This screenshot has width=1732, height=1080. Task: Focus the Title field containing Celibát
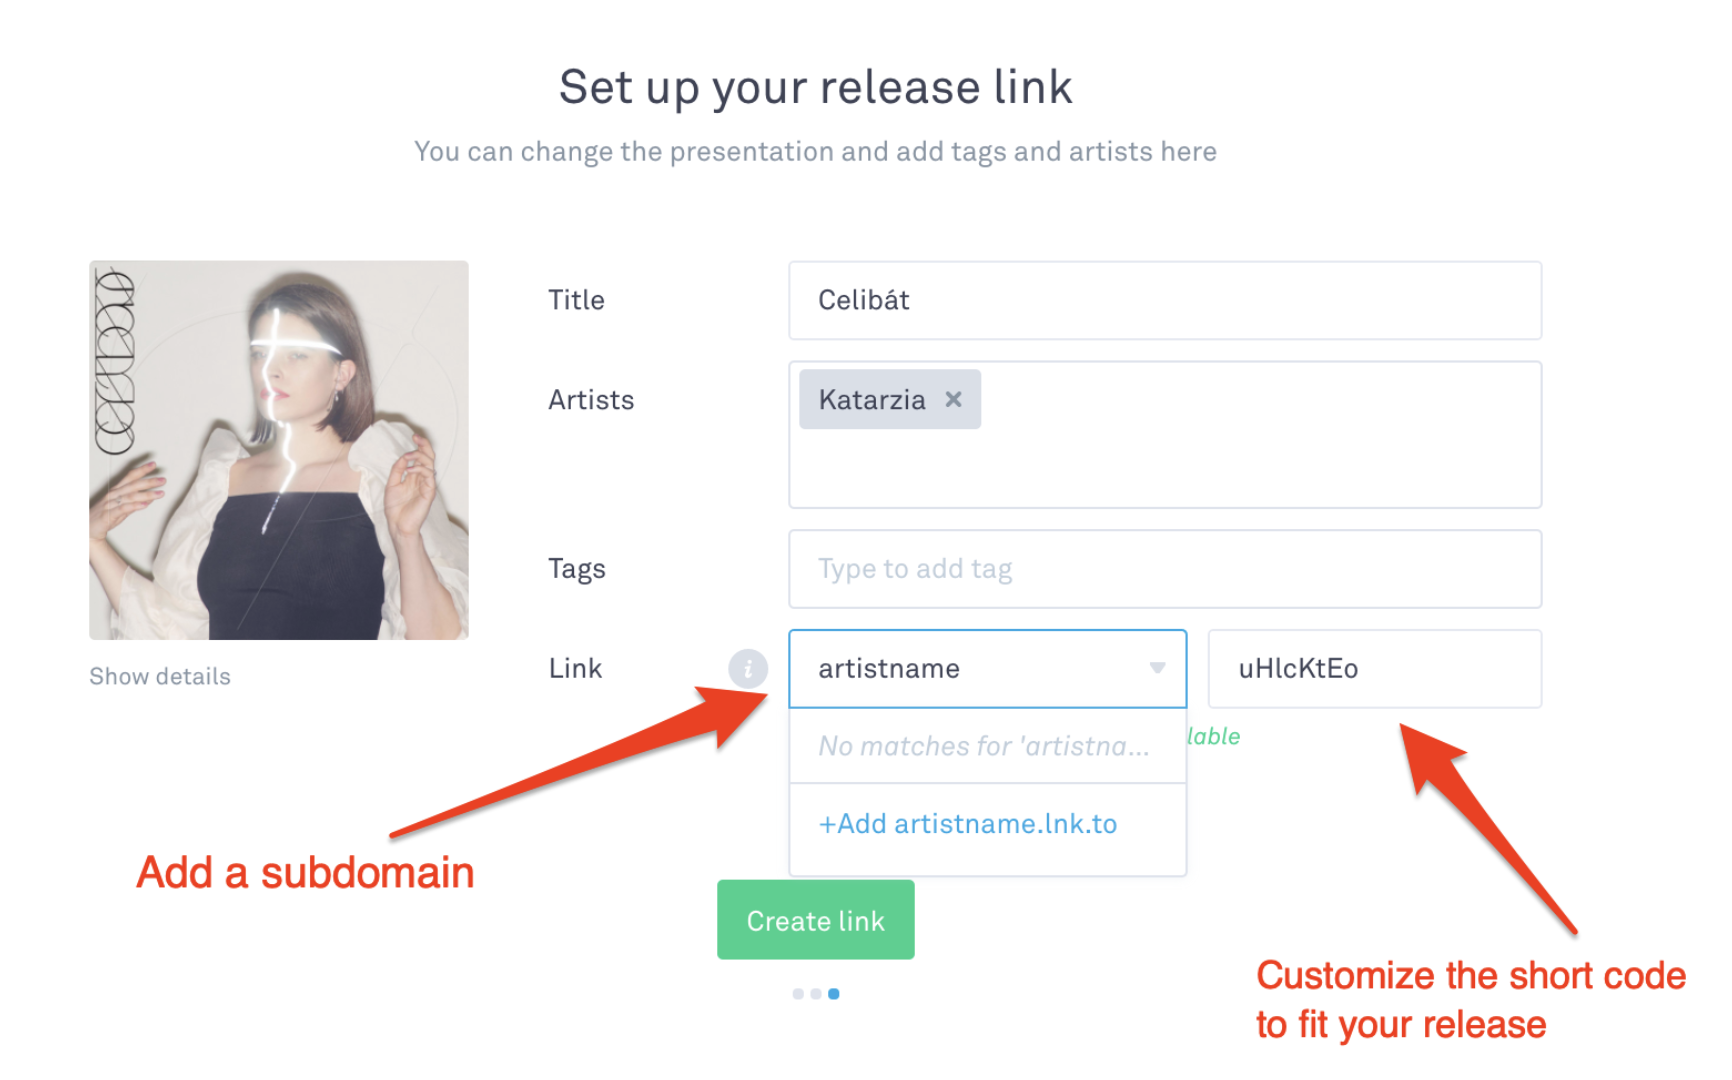coord(1164,300)
